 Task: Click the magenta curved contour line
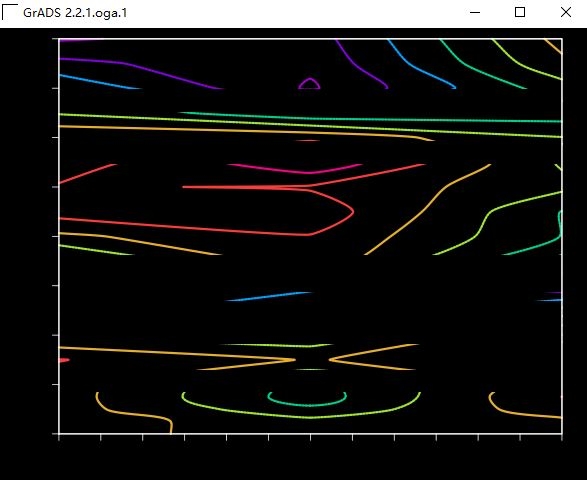click(x=296, y=169)
